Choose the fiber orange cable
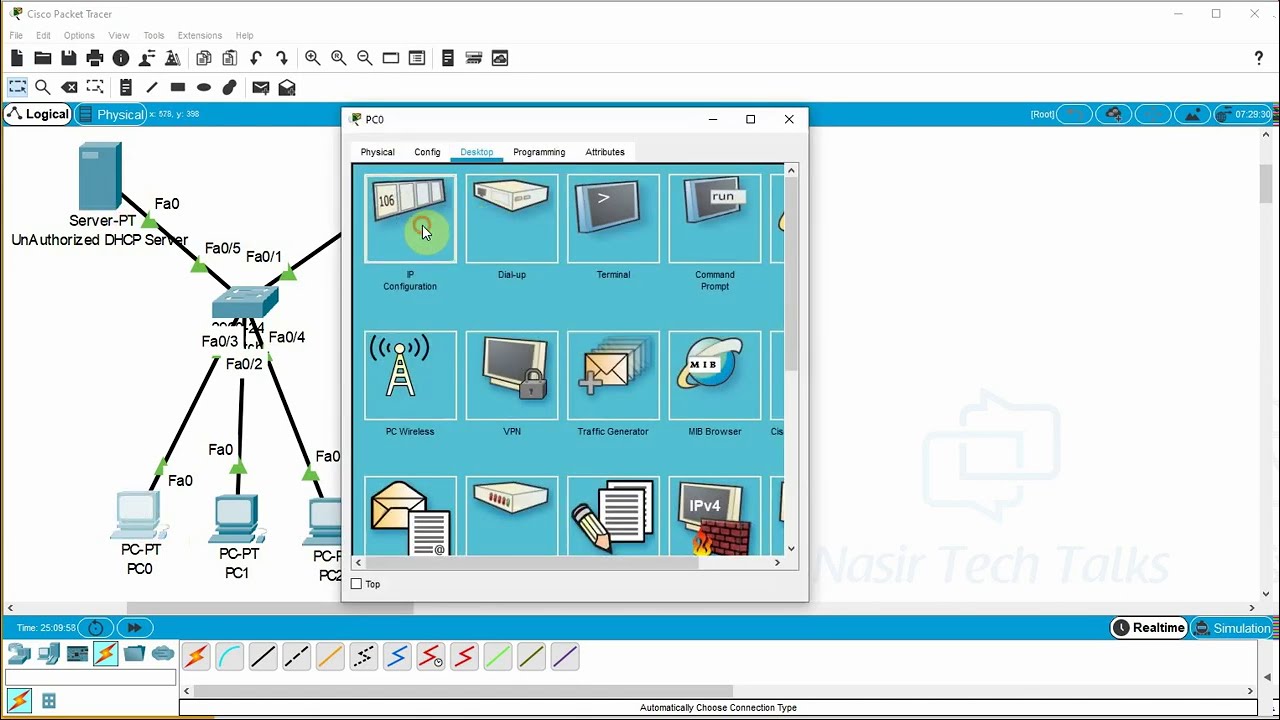Screen dimensions: 1280x720 [330, 657]
